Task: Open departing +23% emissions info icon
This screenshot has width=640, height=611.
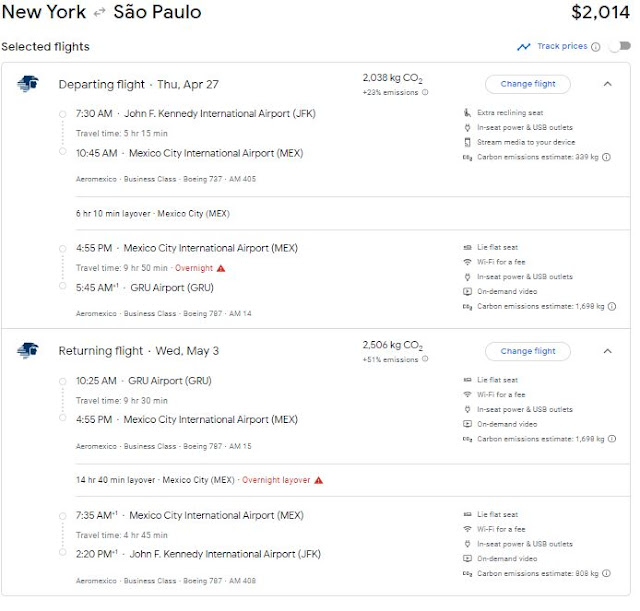Action: [425, 92]
